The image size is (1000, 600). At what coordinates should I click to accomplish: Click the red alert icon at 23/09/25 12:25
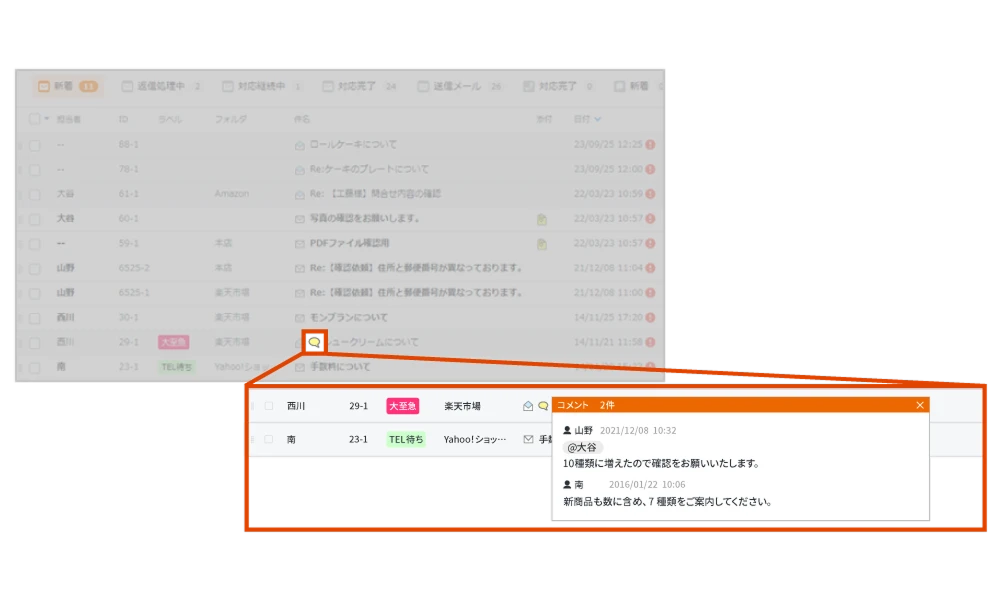pos(651,145)
